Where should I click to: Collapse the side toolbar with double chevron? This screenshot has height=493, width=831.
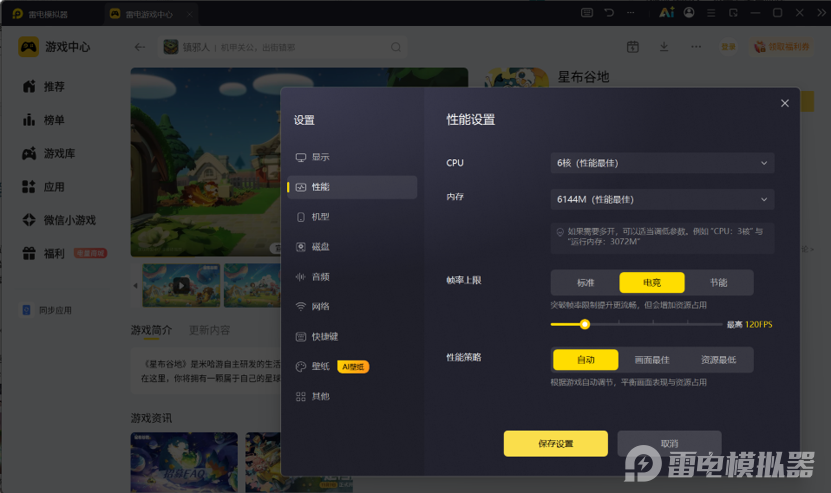click(821, 13)
